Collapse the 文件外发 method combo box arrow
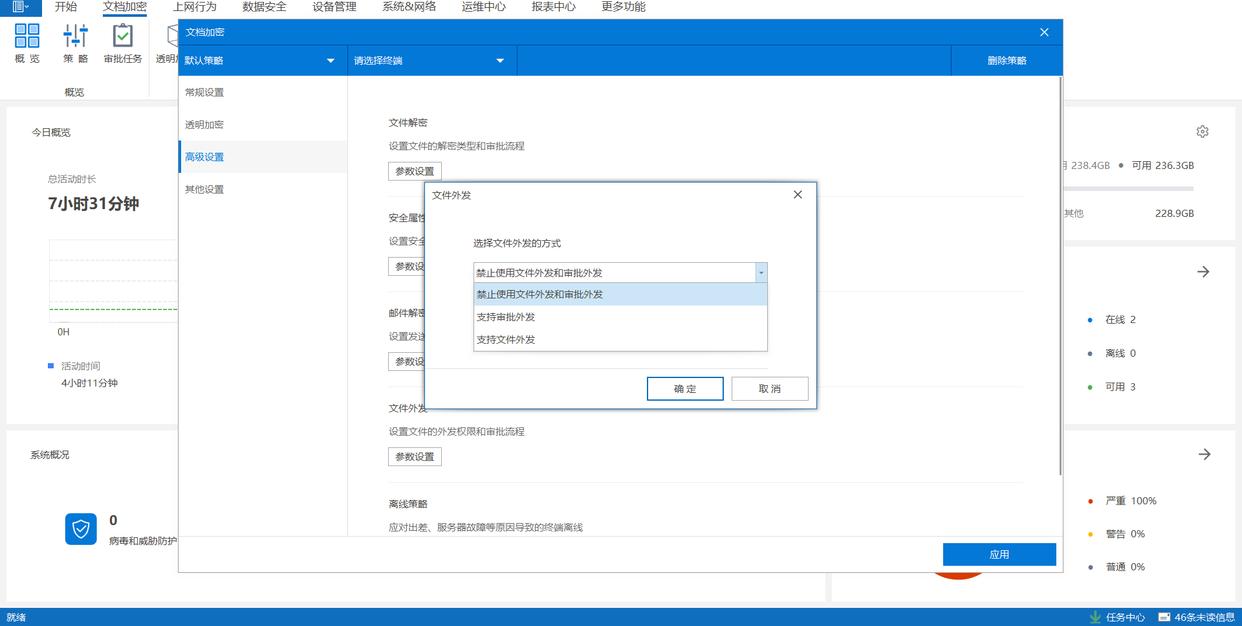Screen dimensions: 1242x626 click(x=761, y=272)
